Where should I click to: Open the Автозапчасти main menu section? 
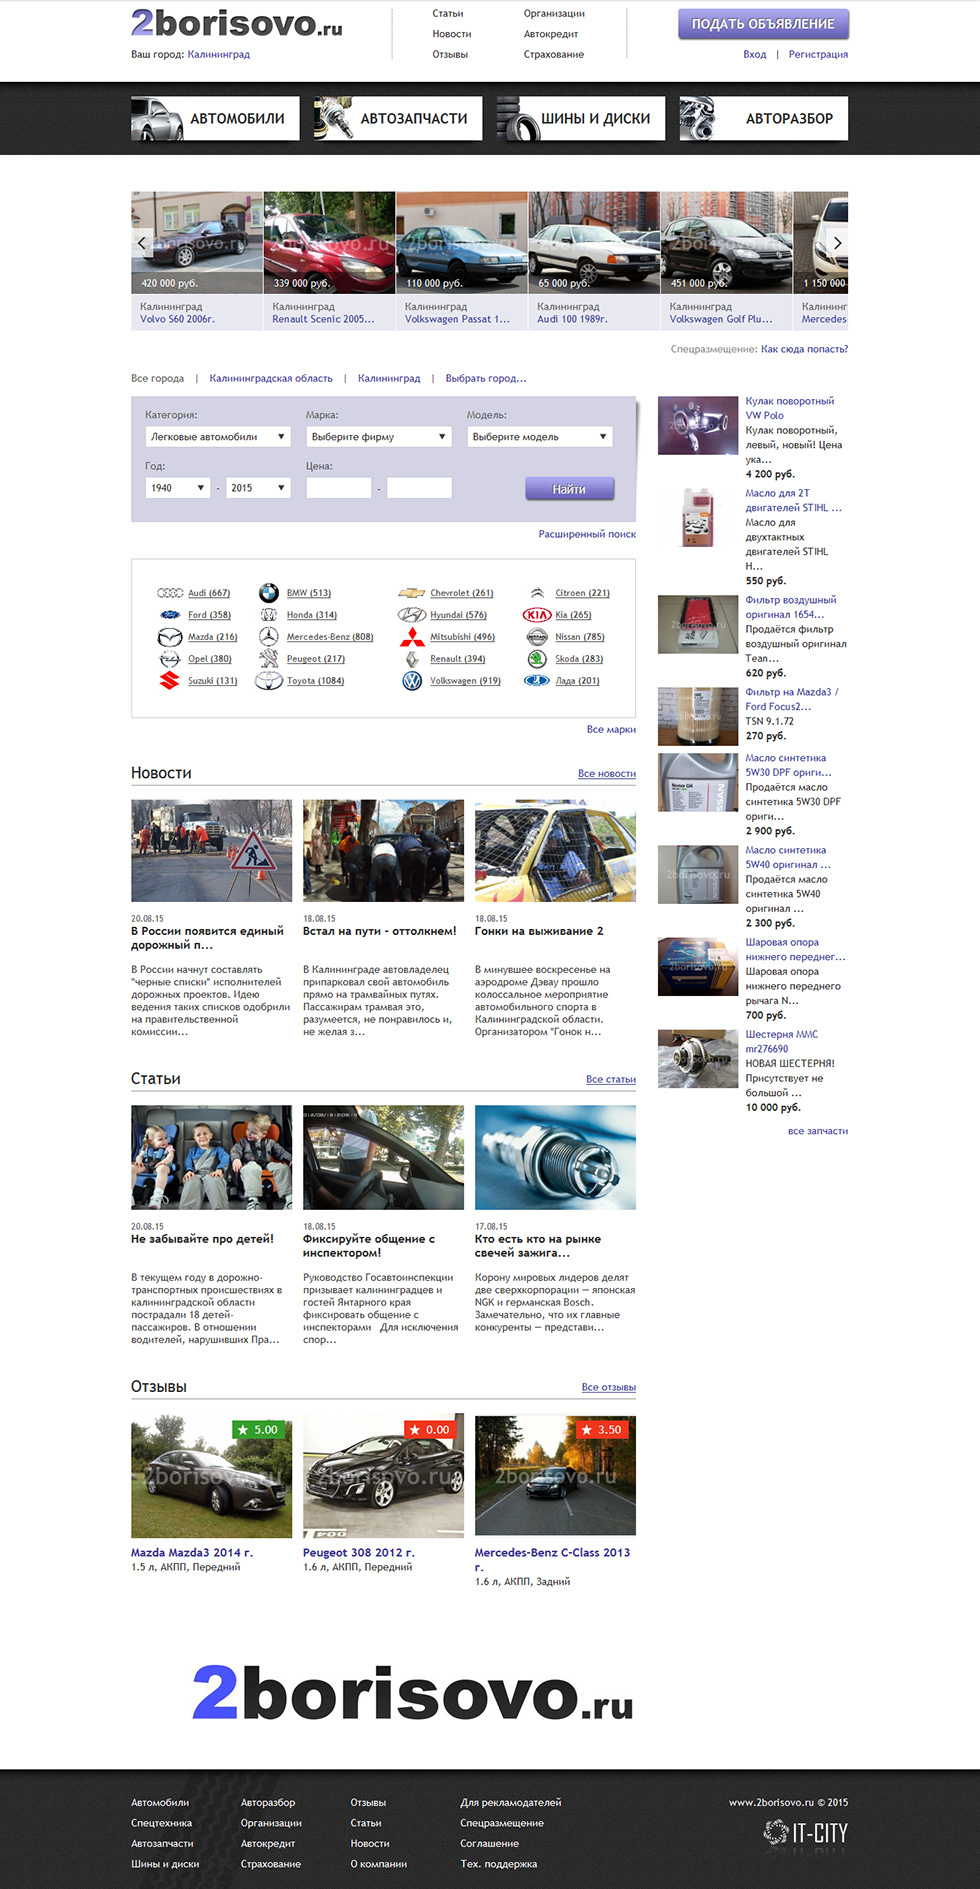pos(398,118)
